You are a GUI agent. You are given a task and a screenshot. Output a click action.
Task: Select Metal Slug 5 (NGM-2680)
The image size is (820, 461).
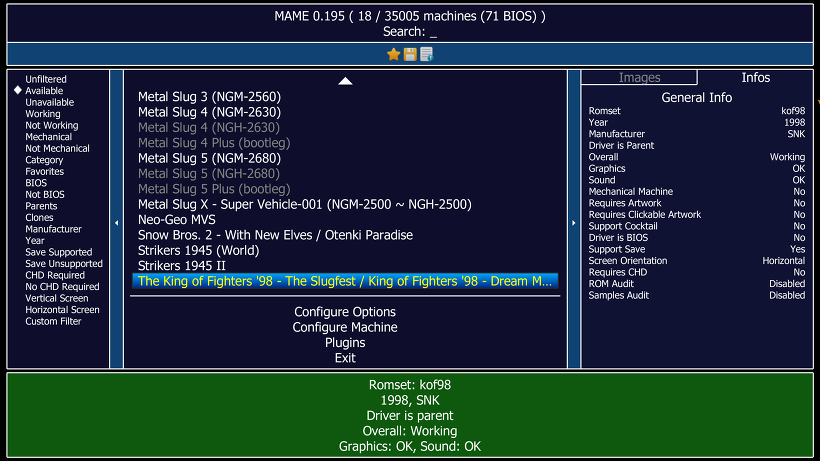point(209,158)
